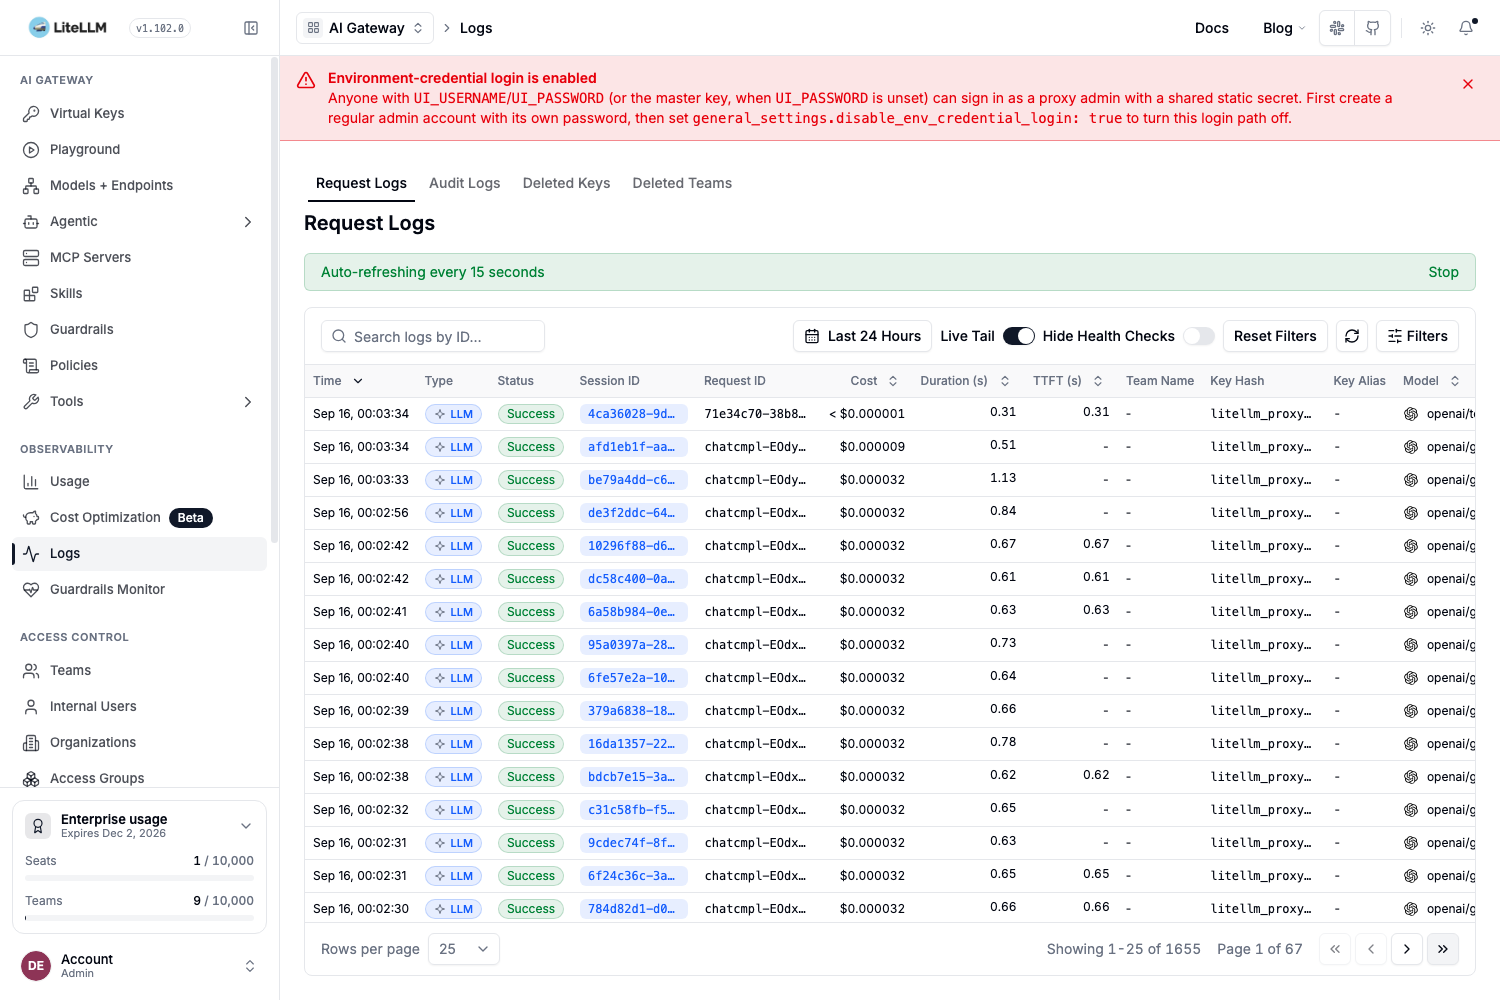Switch to the Audit Logs tab
This screenshot has width=1500, height=1000.
click(x=465, y=183)
